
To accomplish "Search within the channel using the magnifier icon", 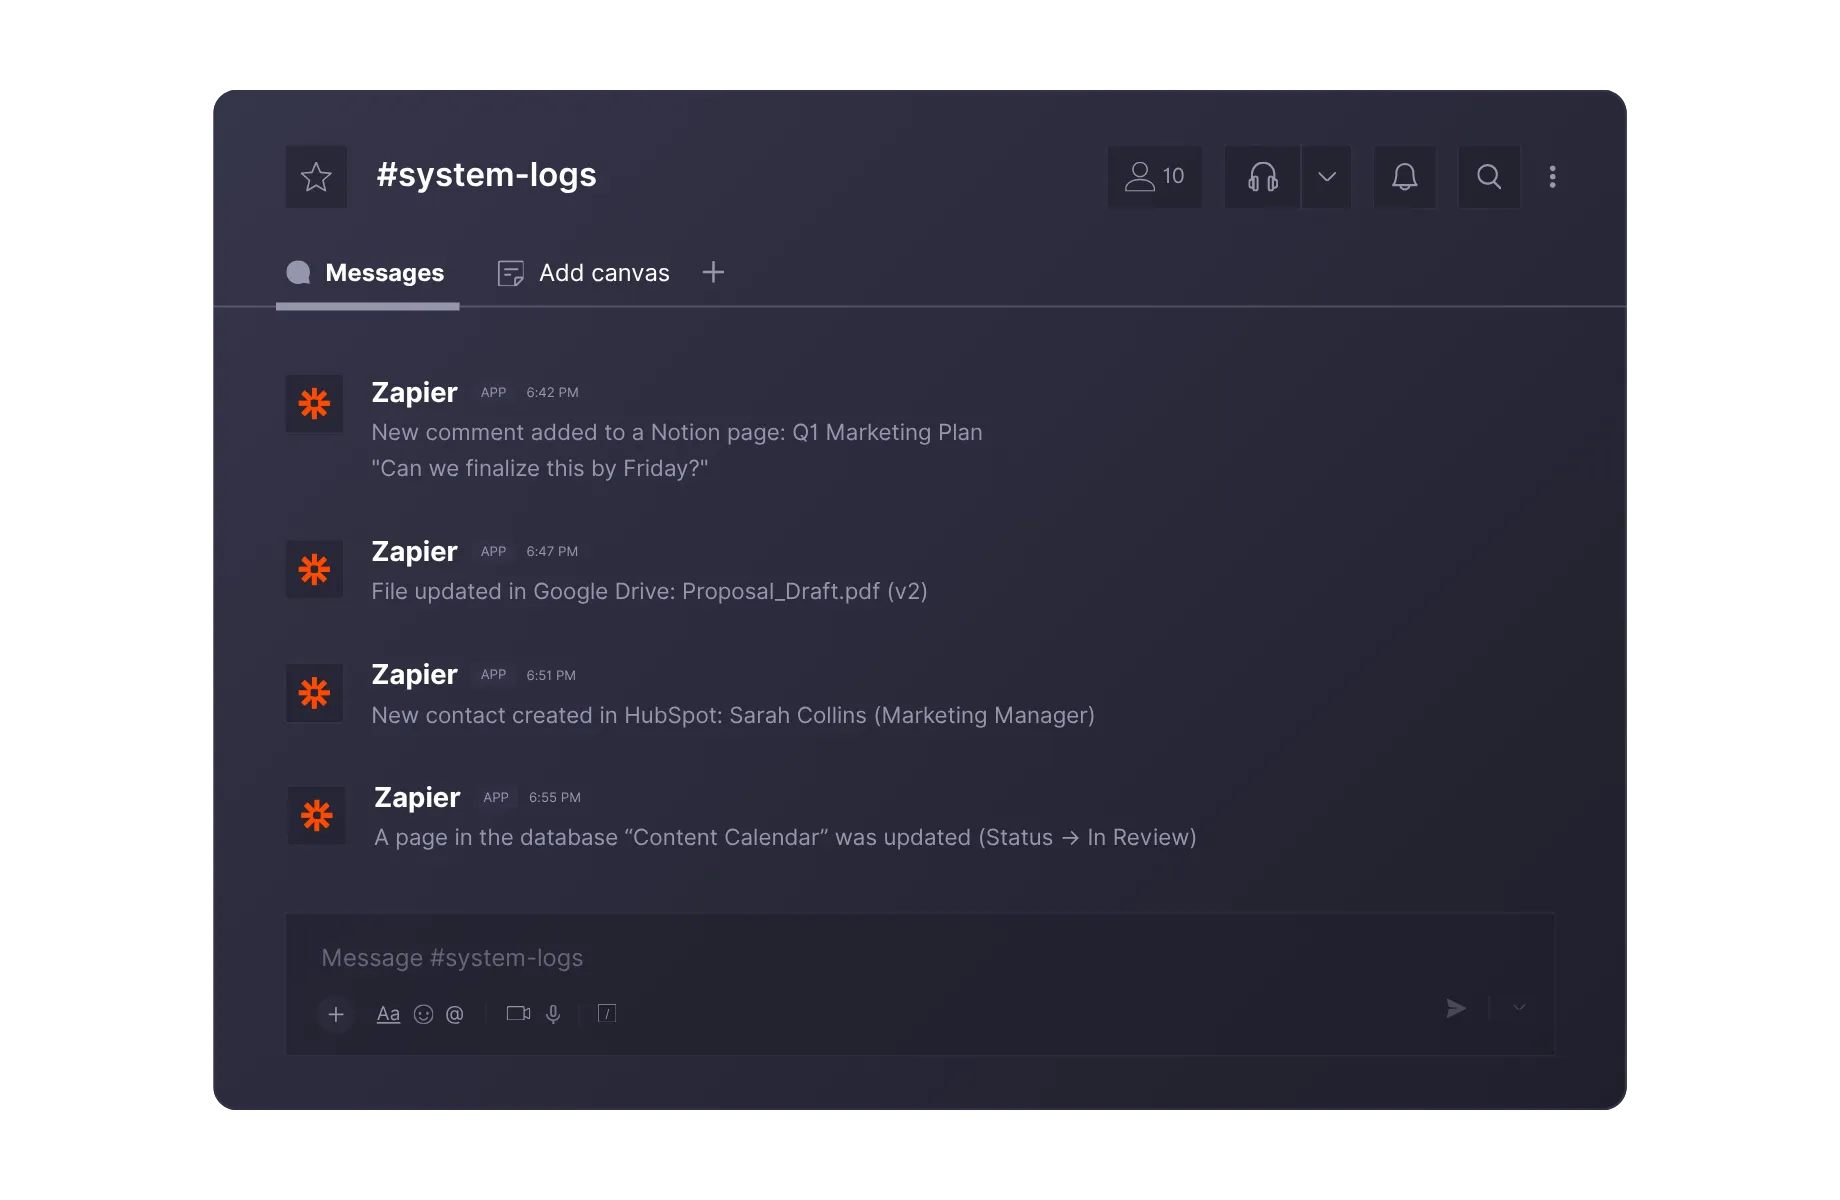I will pos(1488,177).
